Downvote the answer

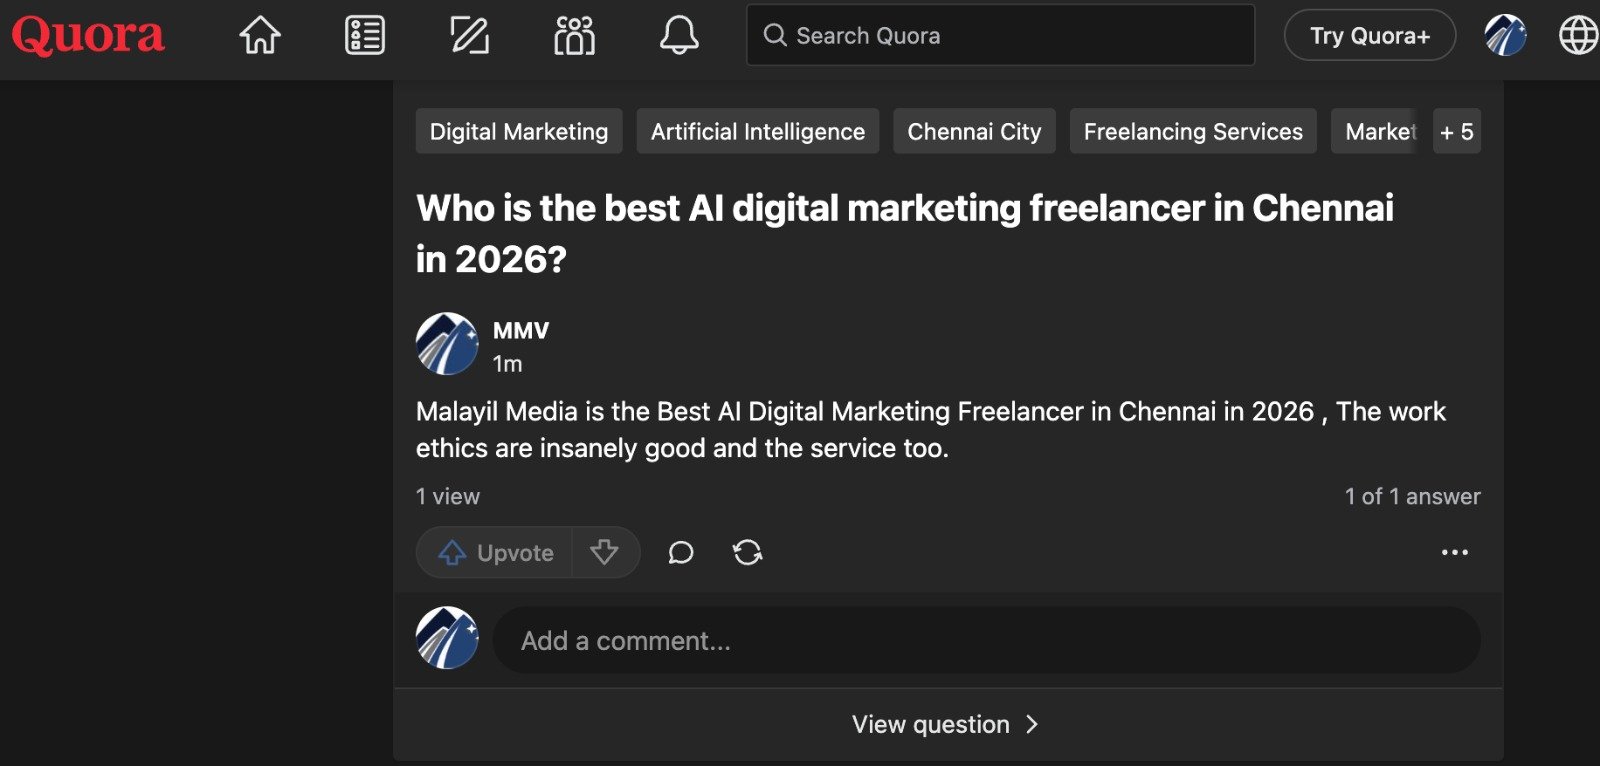(x=604, y=552)
